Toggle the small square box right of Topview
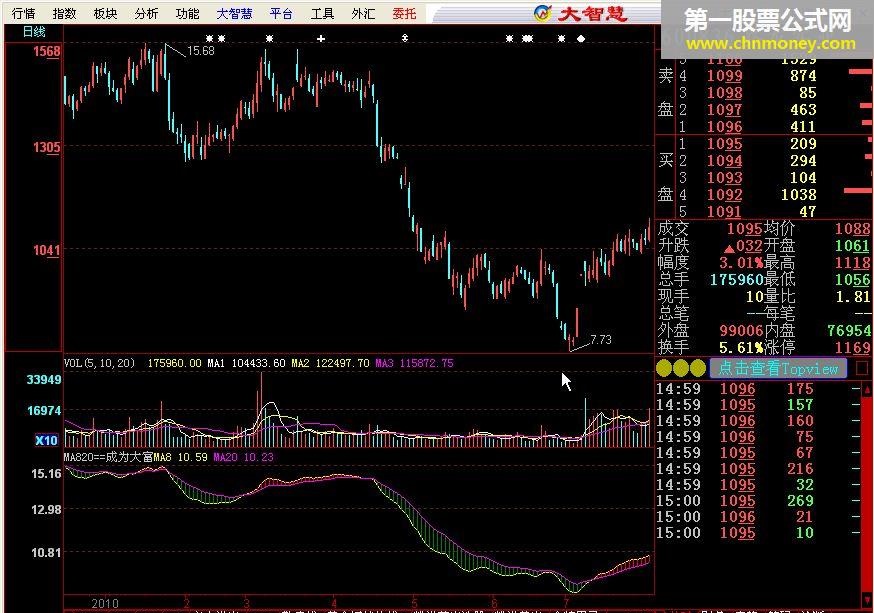874x613 pixels. 862,368
